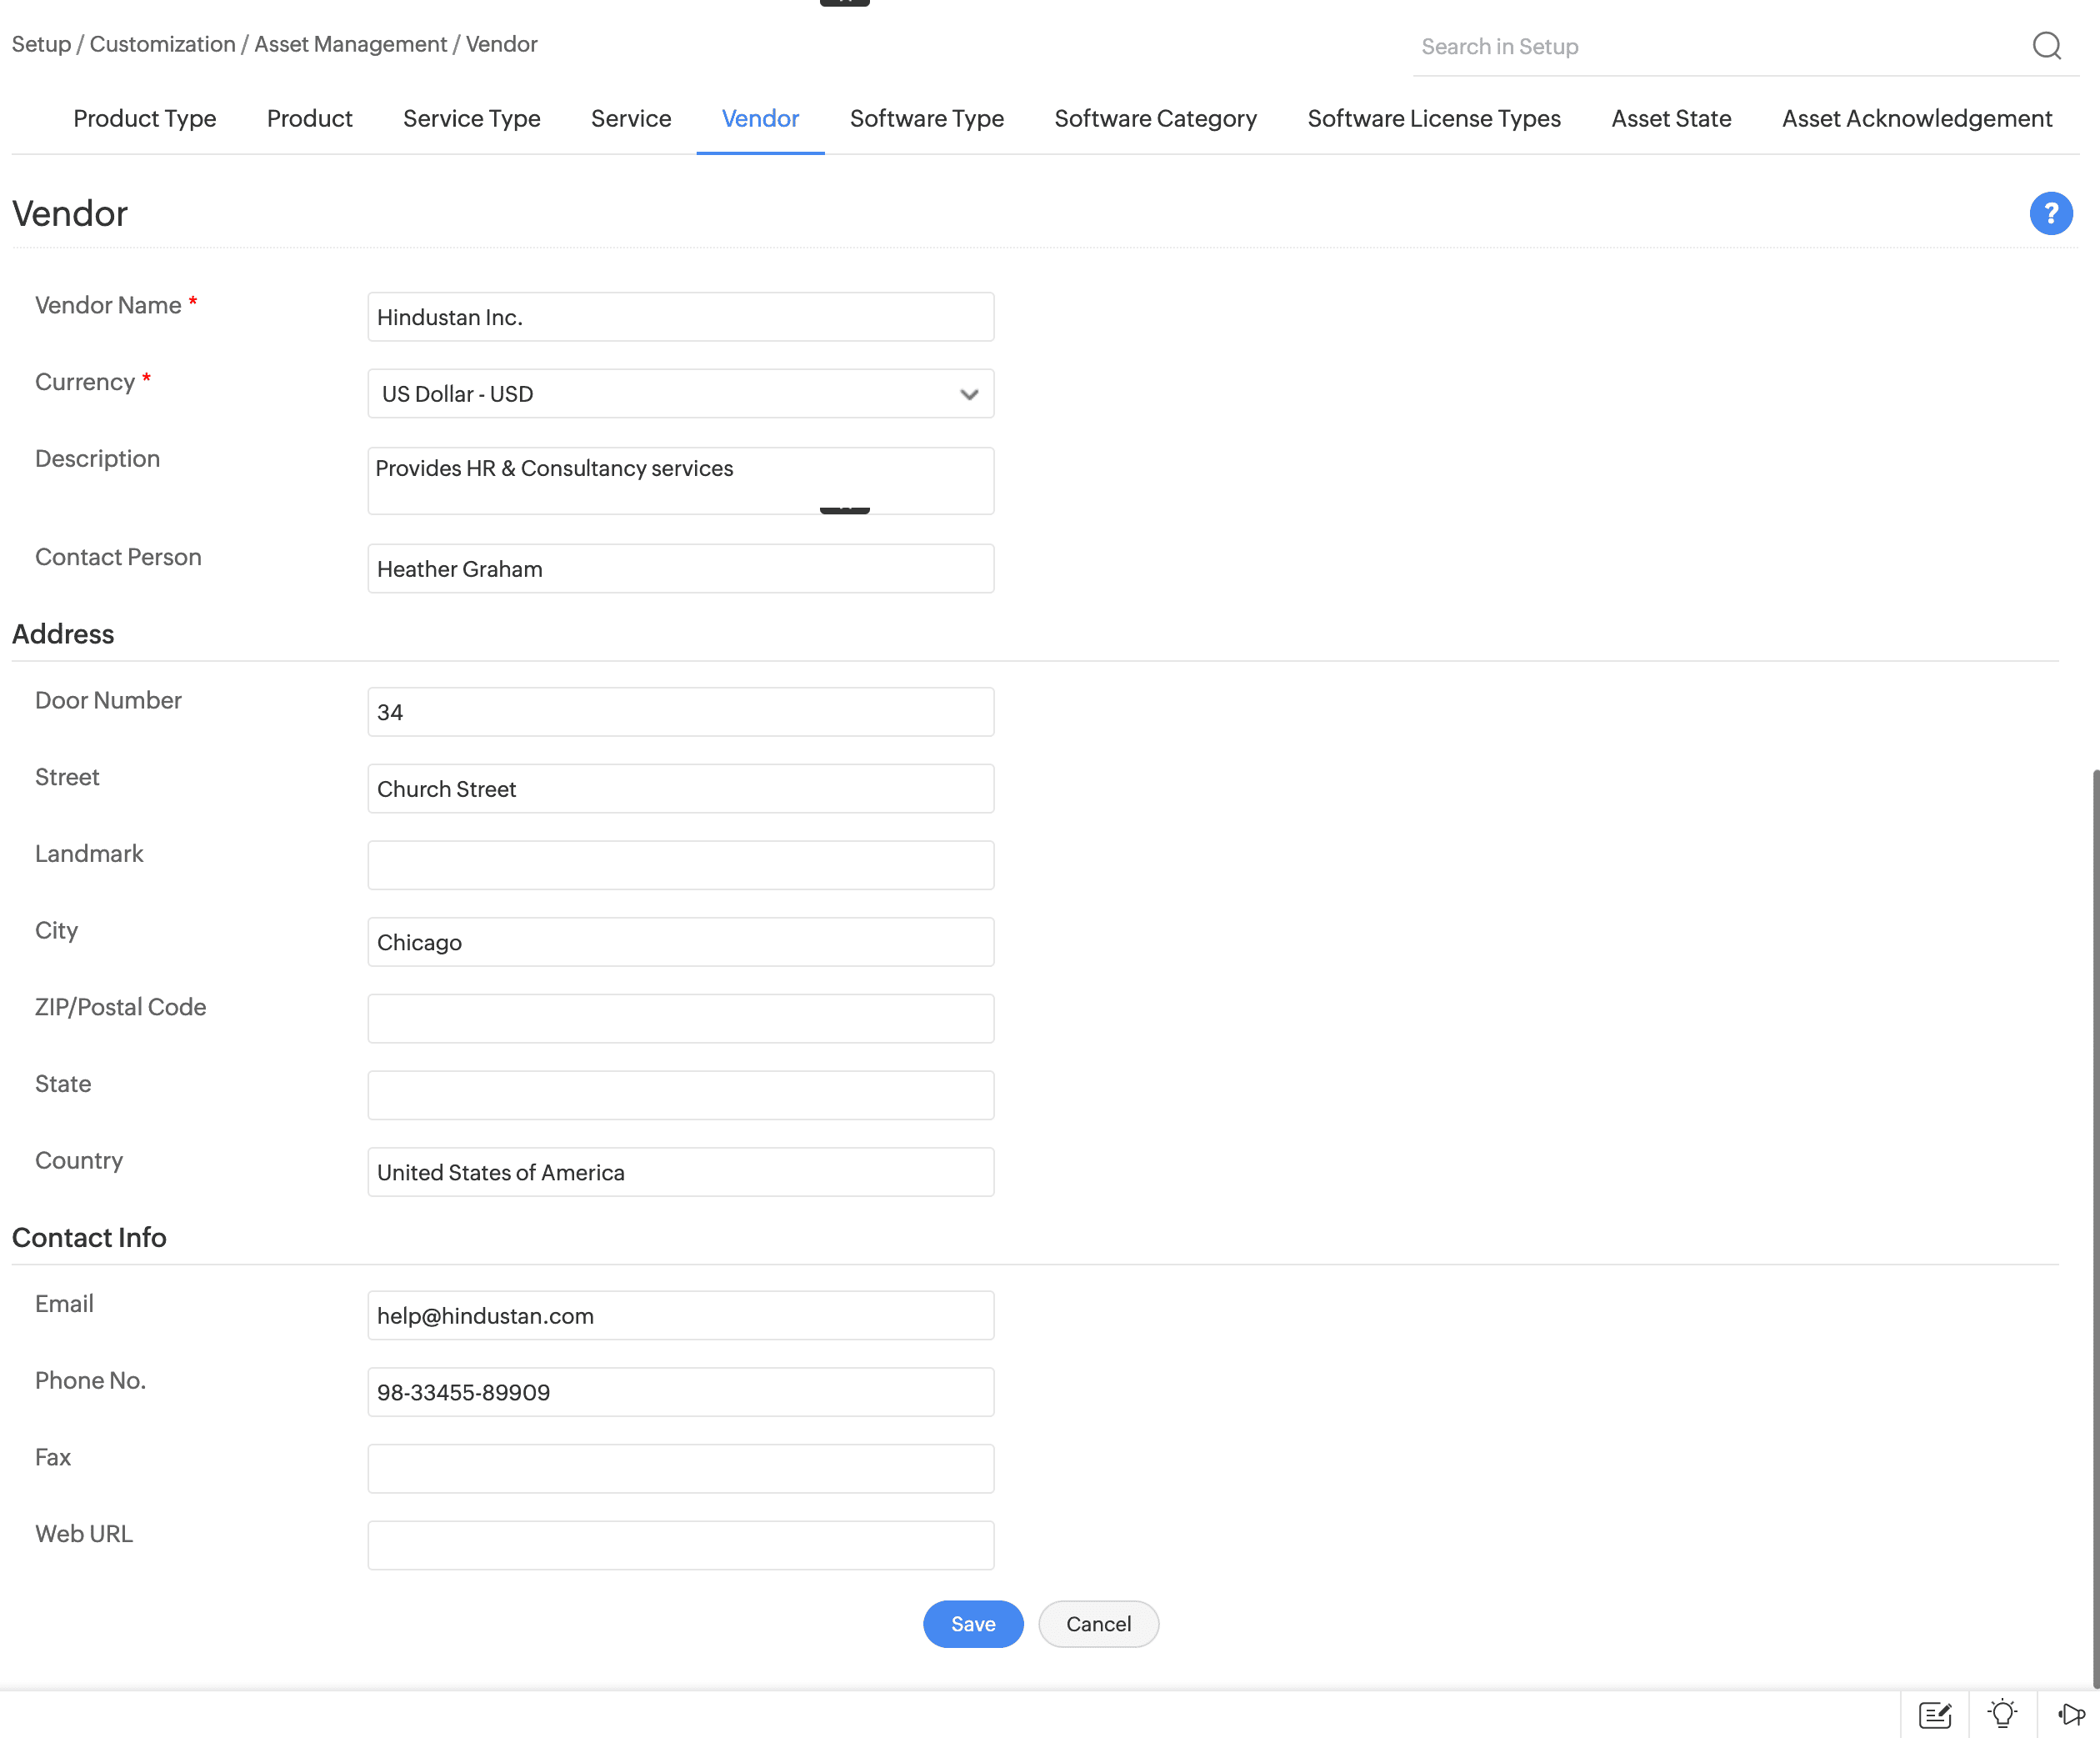Click the Customization breadcrumb link
Screen dimensions: 2100x1738
click(x=162, y=44)
